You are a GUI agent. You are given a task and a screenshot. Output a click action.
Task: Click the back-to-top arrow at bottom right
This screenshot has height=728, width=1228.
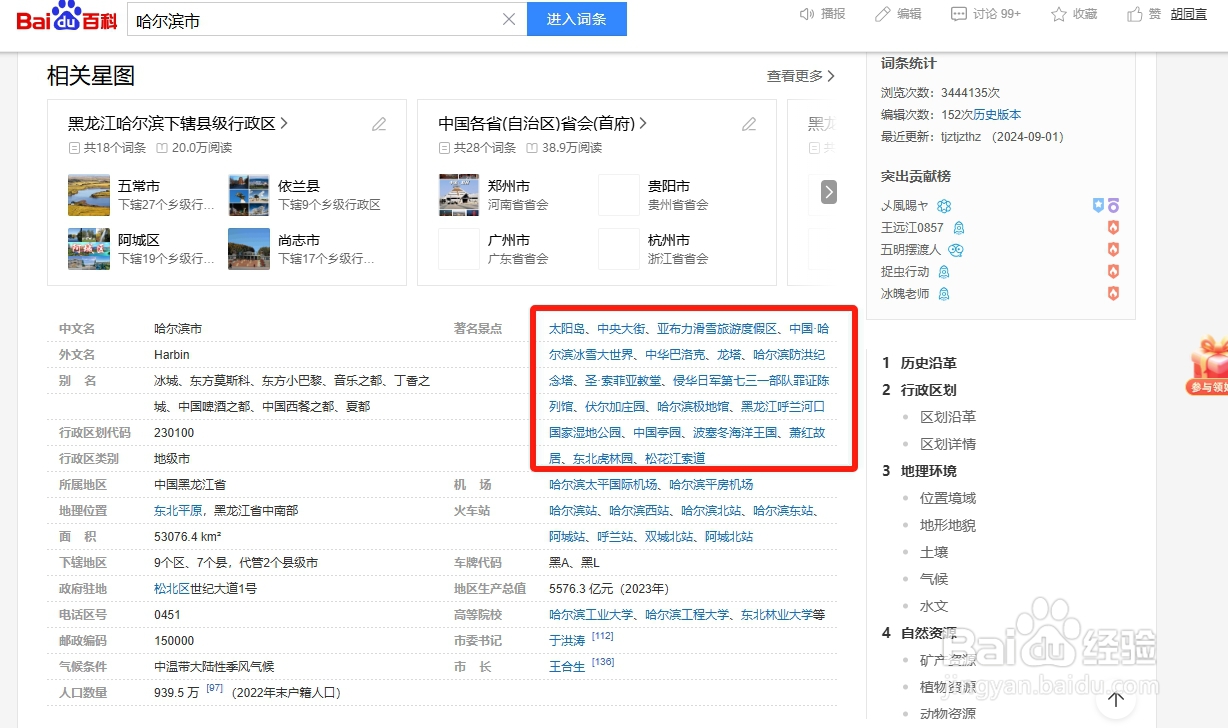point(1116,701)
